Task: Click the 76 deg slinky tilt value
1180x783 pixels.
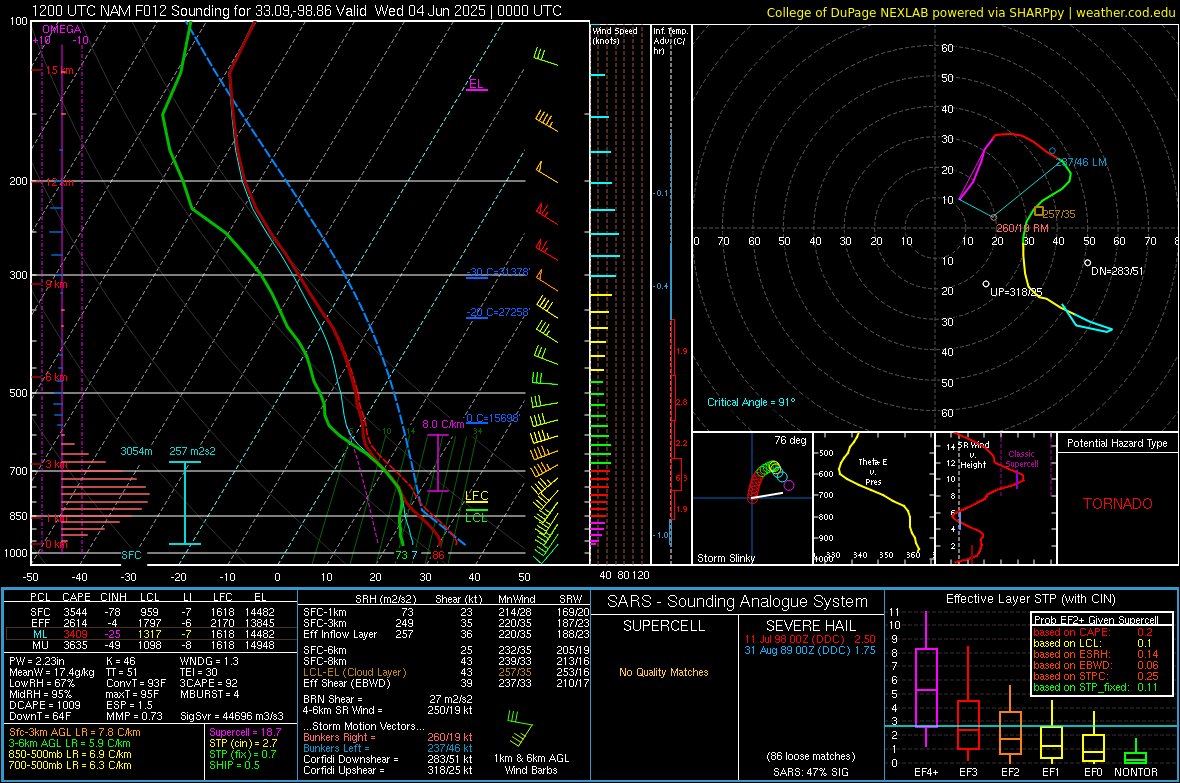Action: tap(790, 440)
